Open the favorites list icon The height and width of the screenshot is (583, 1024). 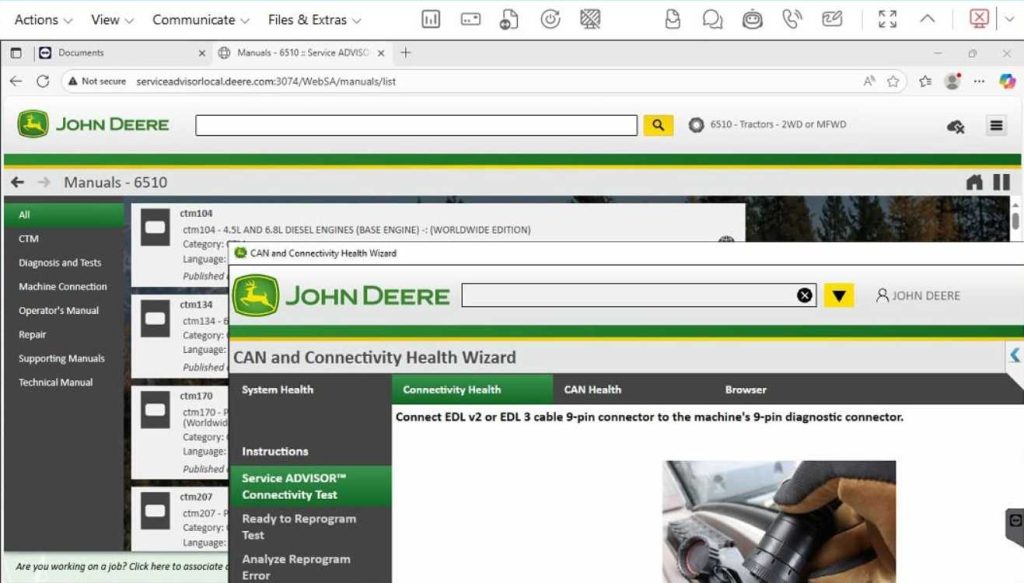point(925,82)
